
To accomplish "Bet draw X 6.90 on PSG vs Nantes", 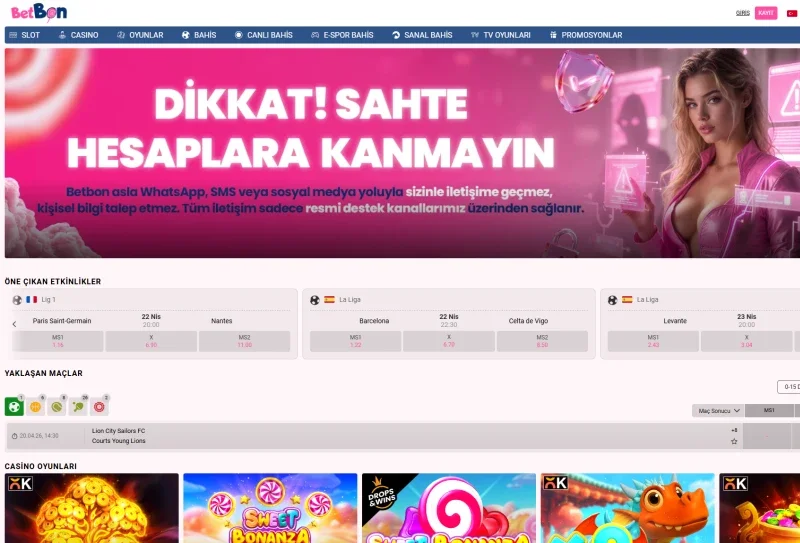I will (x=151, y=341).
